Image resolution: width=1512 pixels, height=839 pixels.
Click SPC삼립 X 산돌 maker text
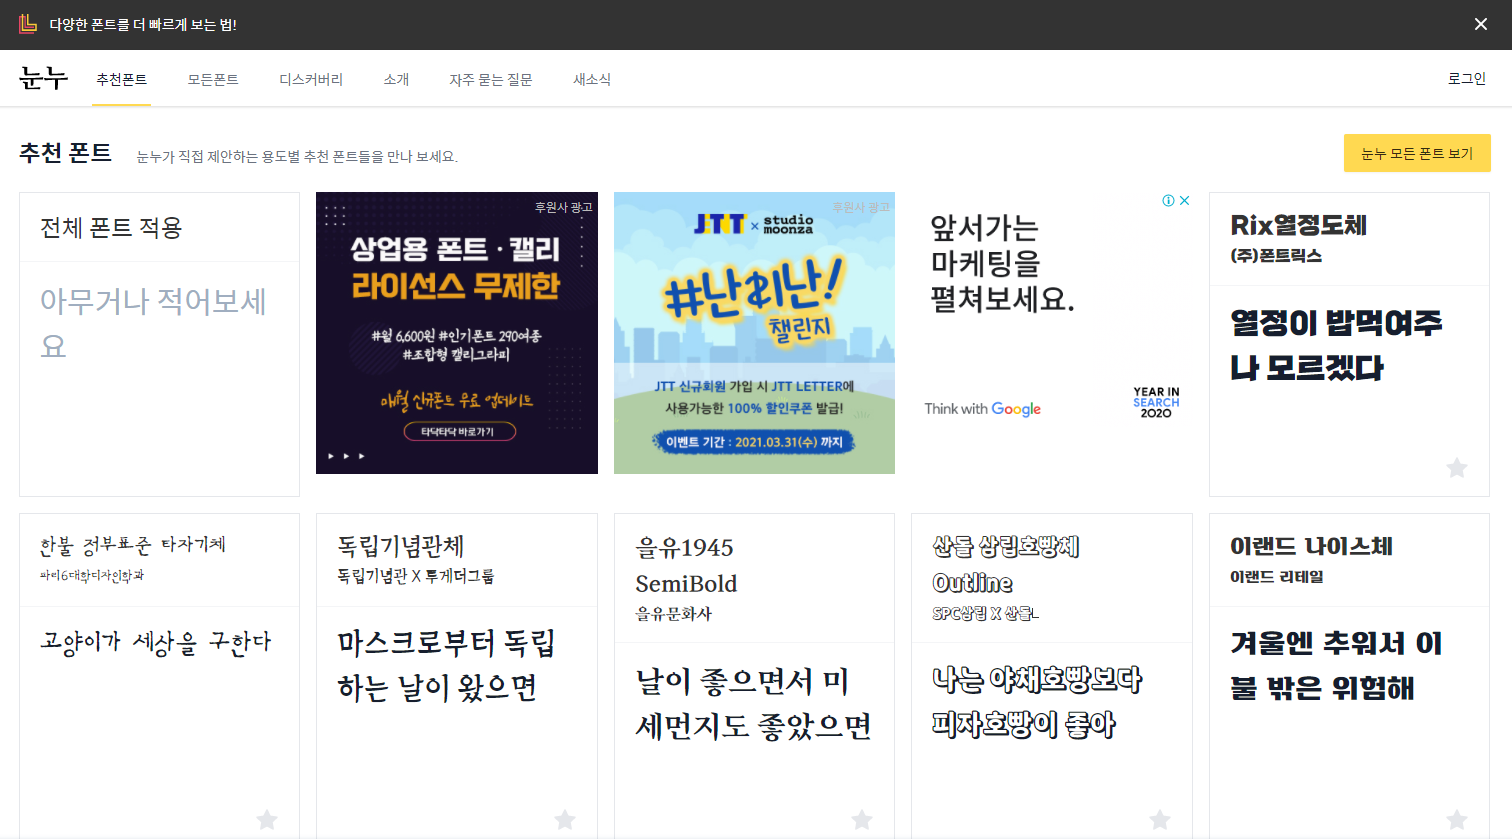[x=985, y=613]
